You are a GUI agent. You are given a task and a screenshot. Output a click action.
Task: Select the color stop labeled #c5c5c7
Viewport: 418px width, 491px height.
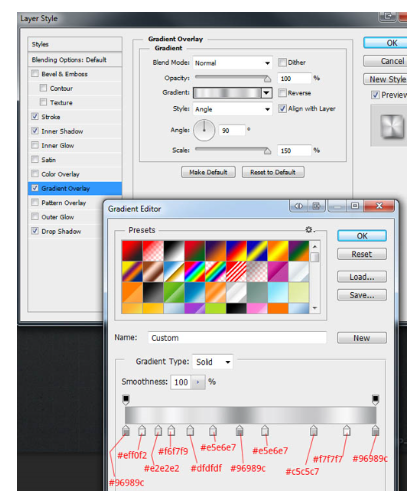(x=313, y=430)
